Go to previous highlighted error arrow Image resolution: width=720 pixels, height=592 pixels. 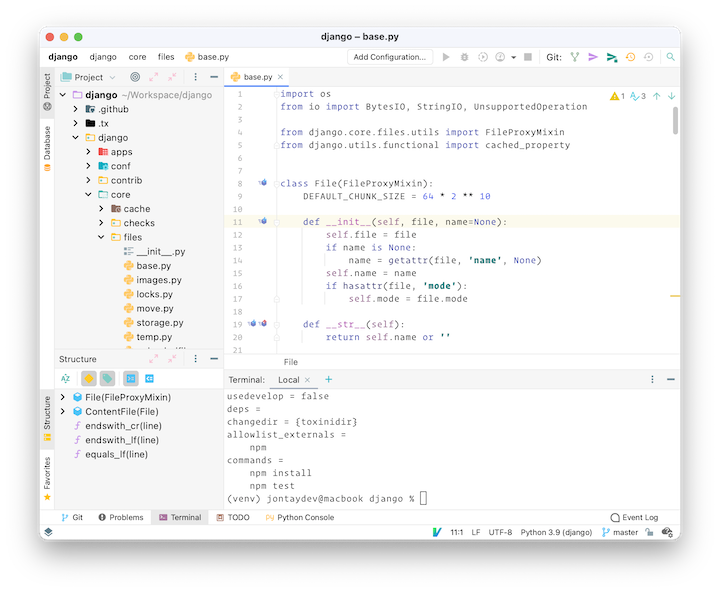(x=657, y=96)
